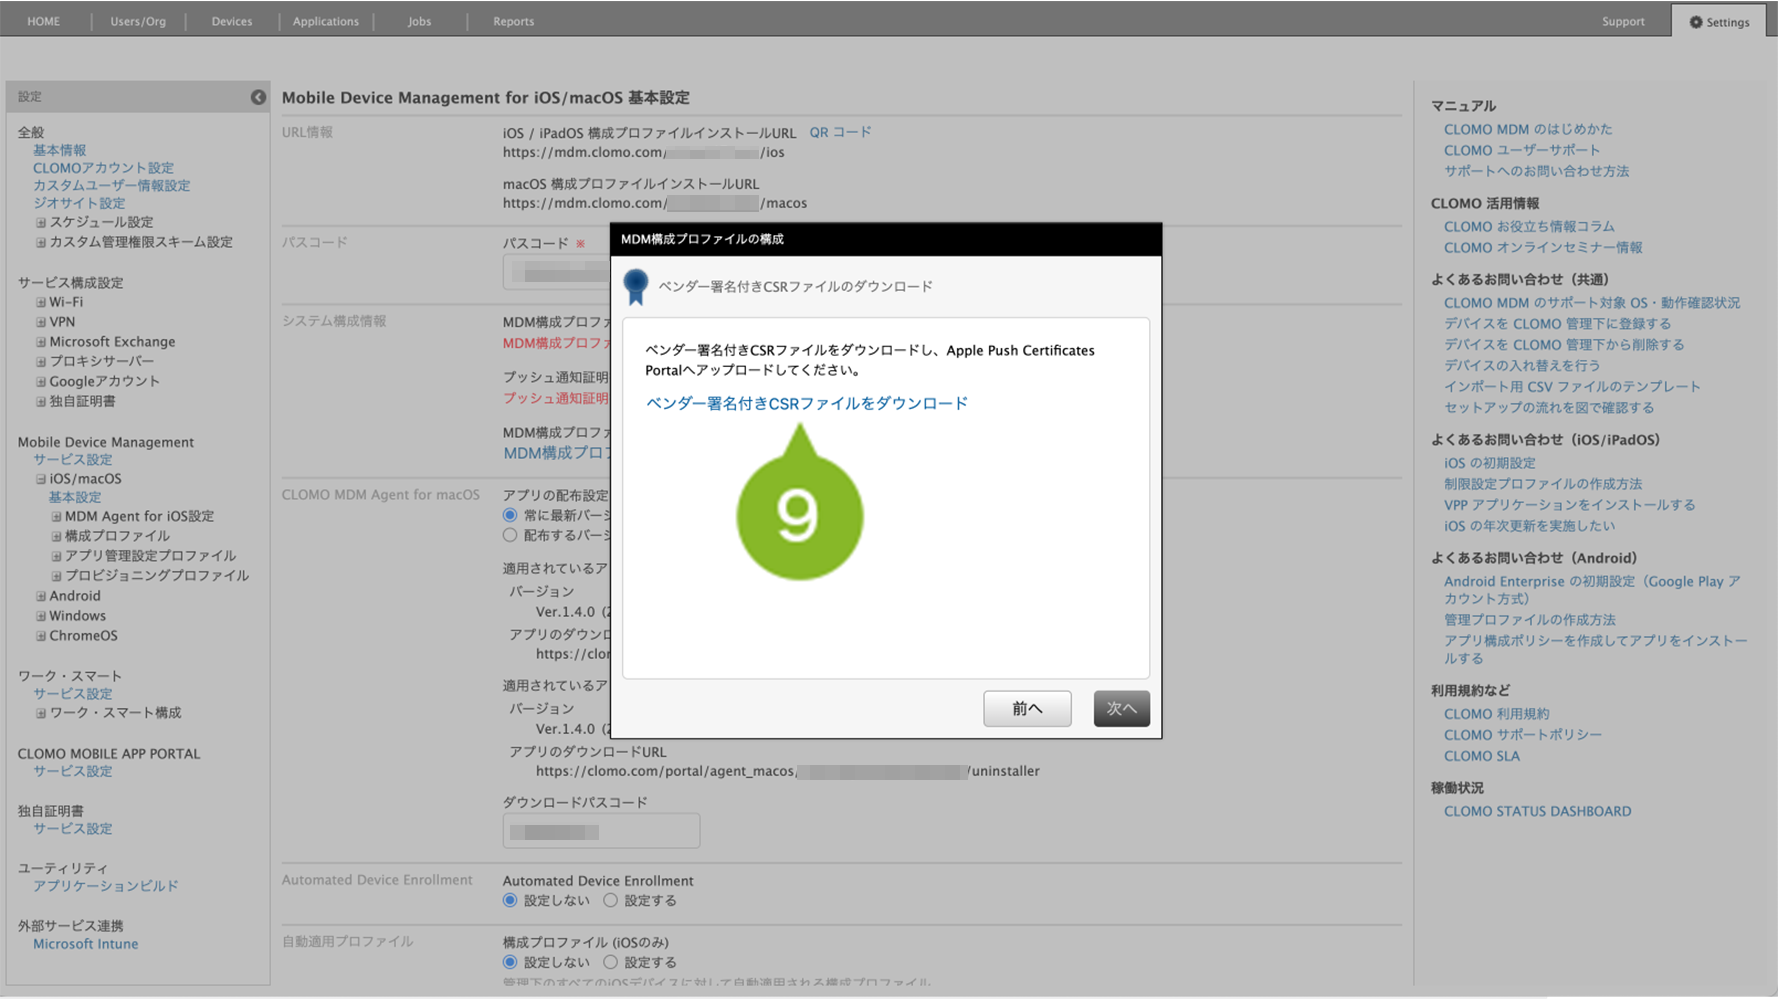Open ジオサイト設定 link
Screen dimensions: 1778x1000
coord(79,203)
